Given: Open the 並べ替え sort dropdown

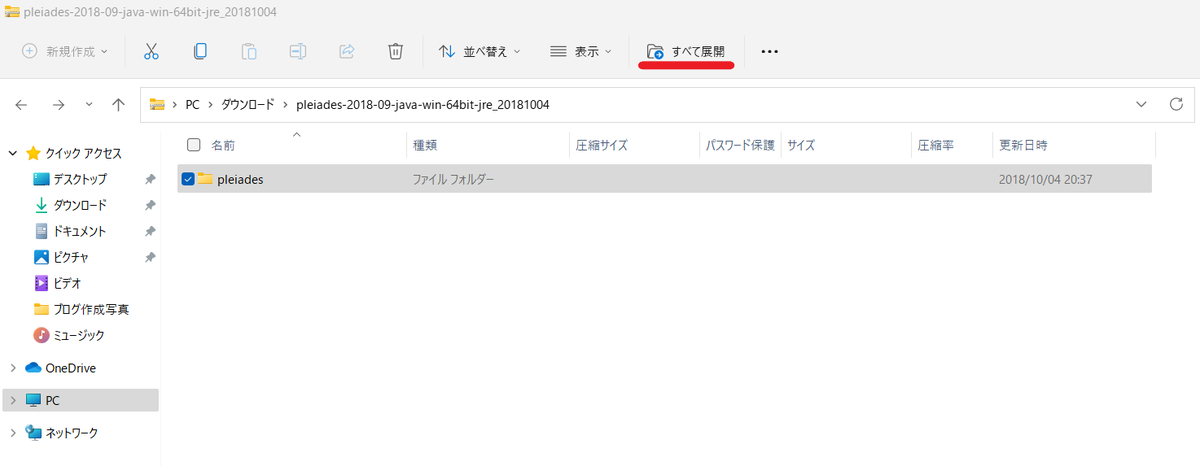Looking at the screenshot, I should click(480, 51).
